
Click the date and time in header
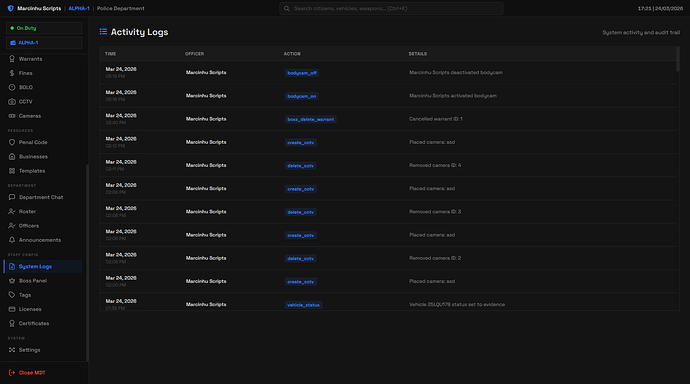click(x=660, y=8)
